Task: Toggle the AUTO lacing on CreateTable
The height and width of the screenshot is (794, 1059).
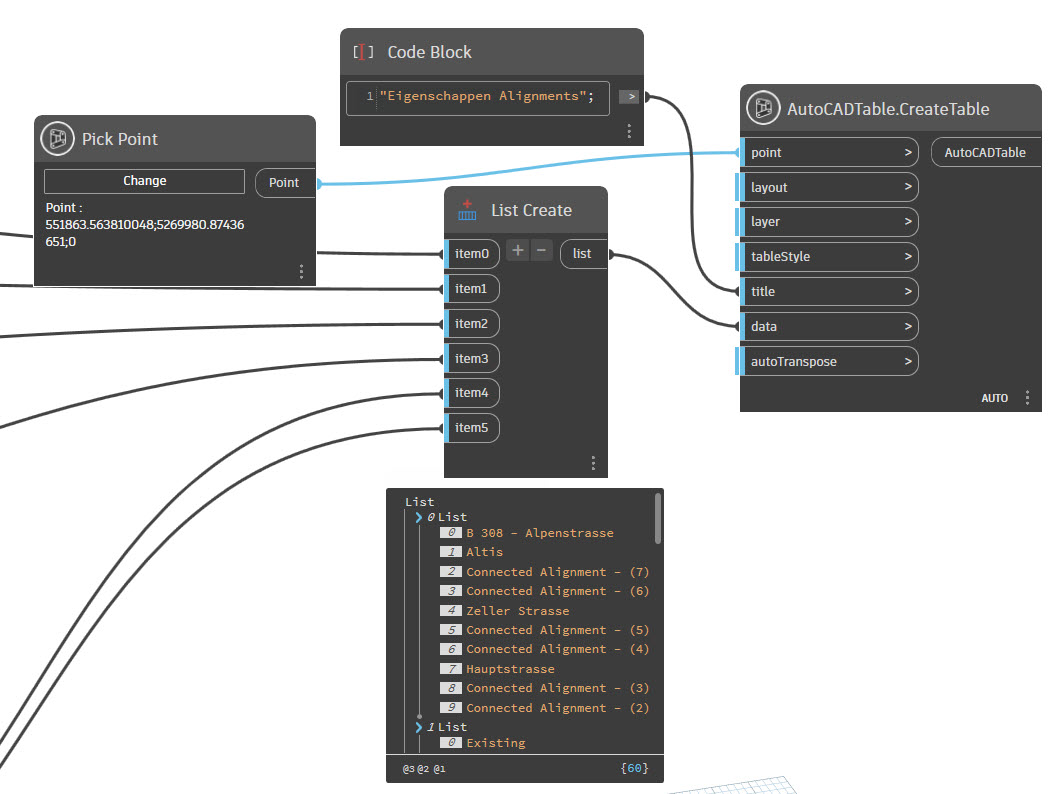Action: pos(995,397)
